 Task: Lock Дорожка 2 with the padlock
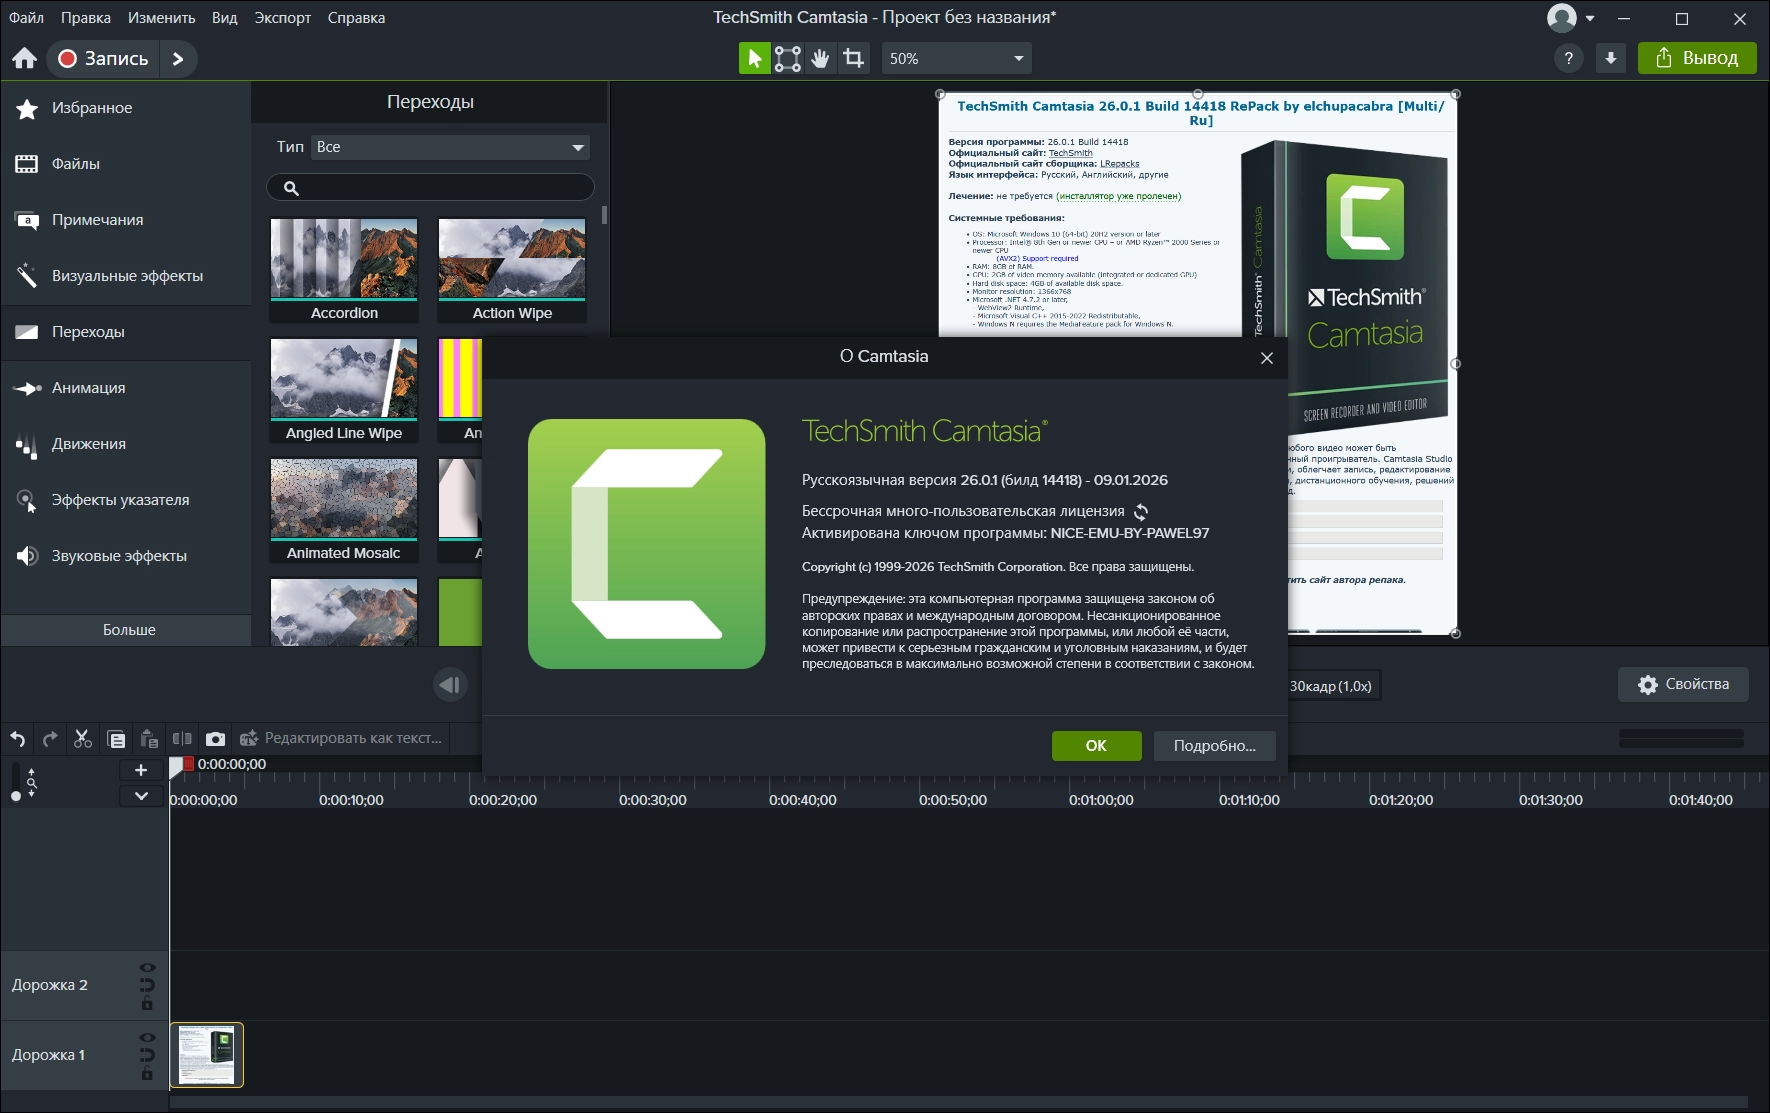(x=148, y=1004)
